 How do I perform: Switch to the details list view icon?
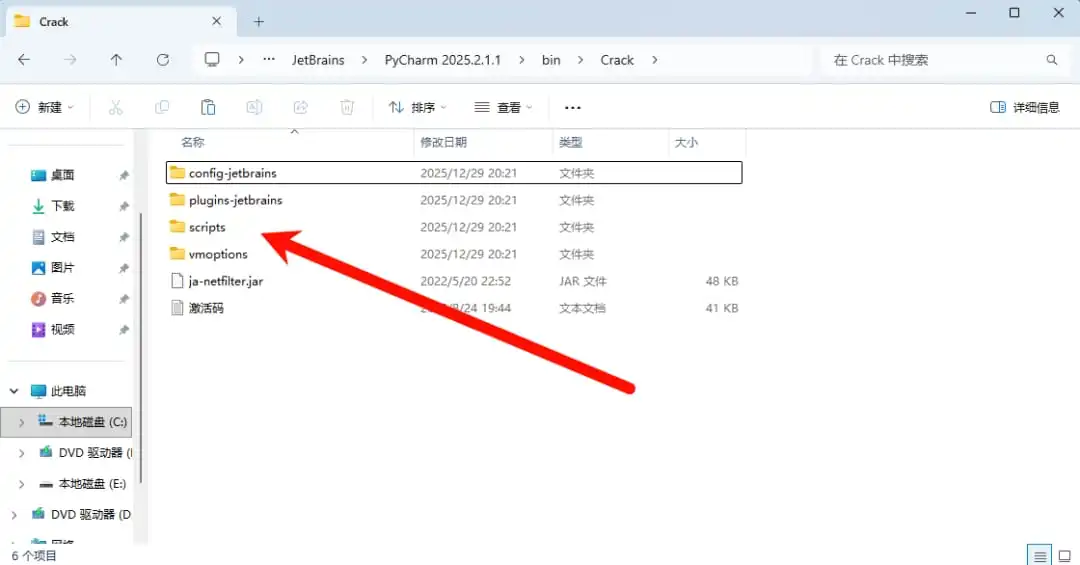pos(1039,555)
